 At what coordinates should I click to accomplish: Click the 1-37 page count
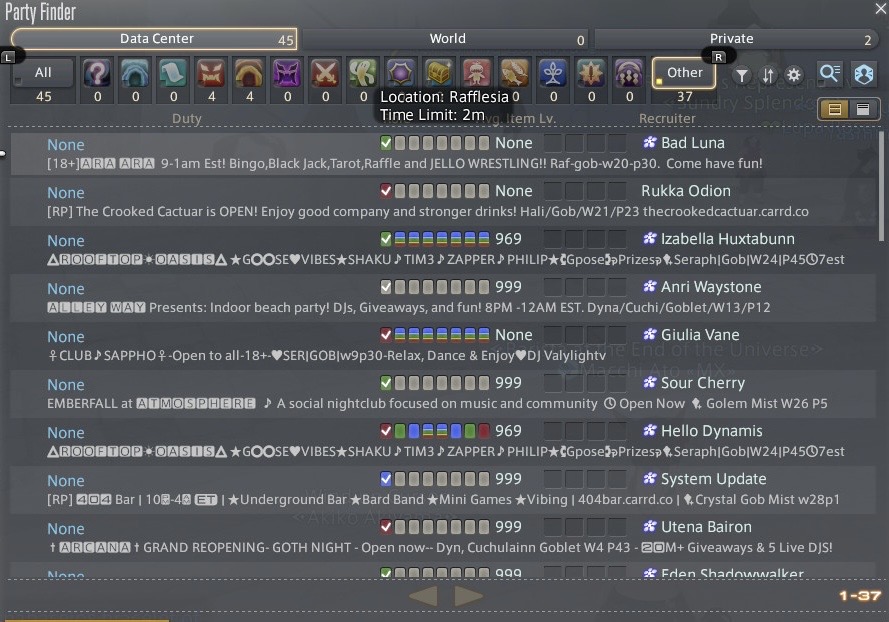point(860,595)
